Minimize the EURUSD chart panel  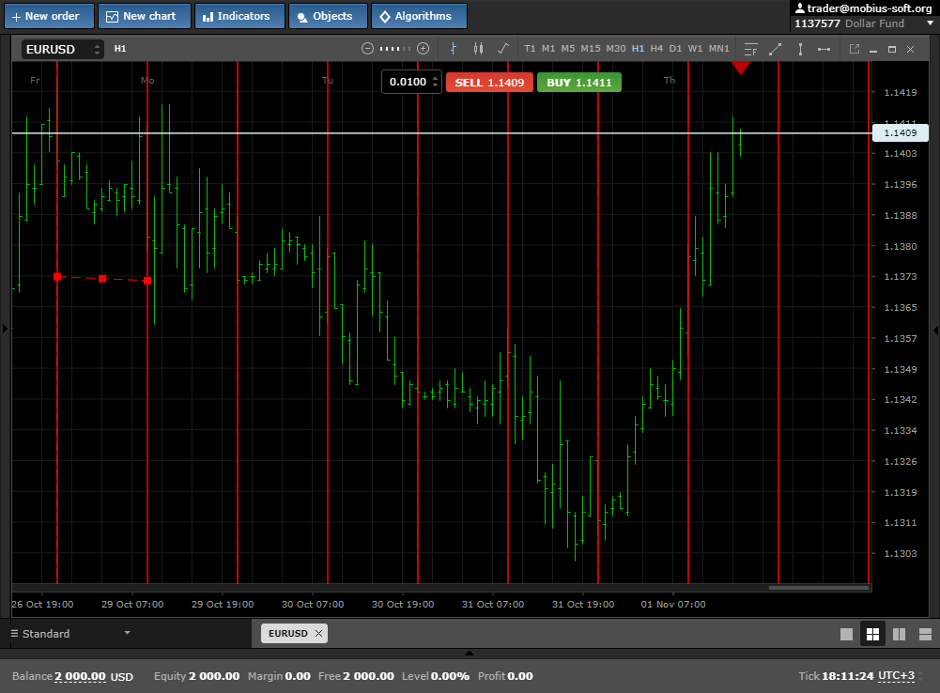873,50
